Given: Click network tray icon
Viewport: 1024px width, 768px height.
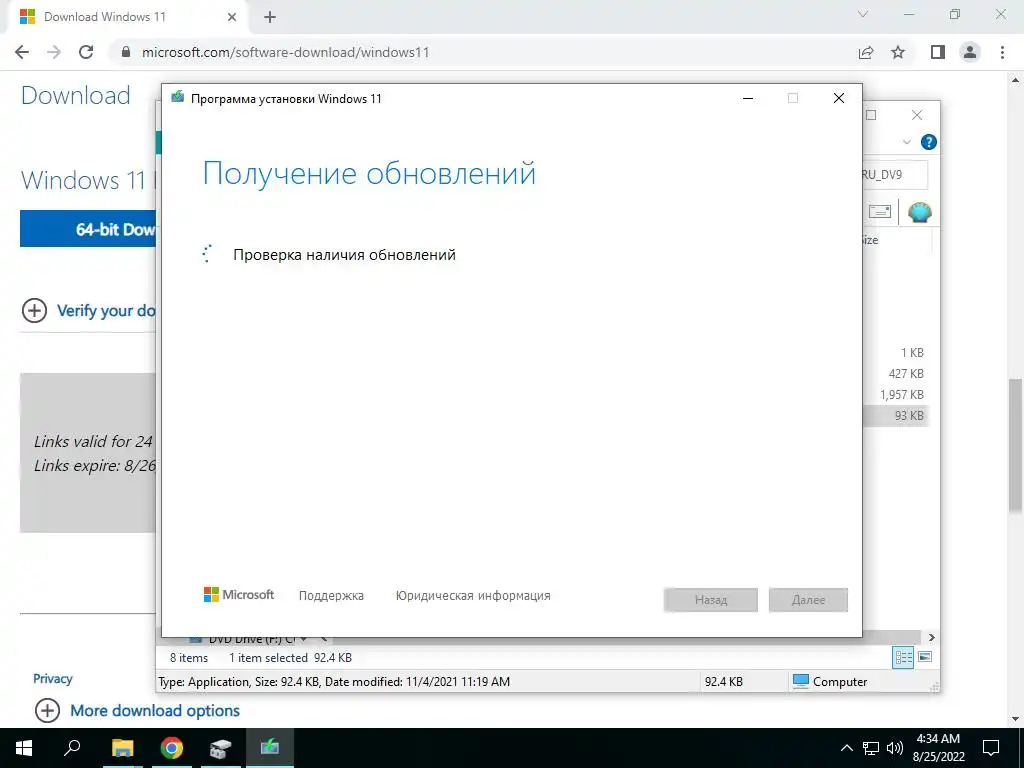Looking at the screenshot, I should (x=871, y=748).
